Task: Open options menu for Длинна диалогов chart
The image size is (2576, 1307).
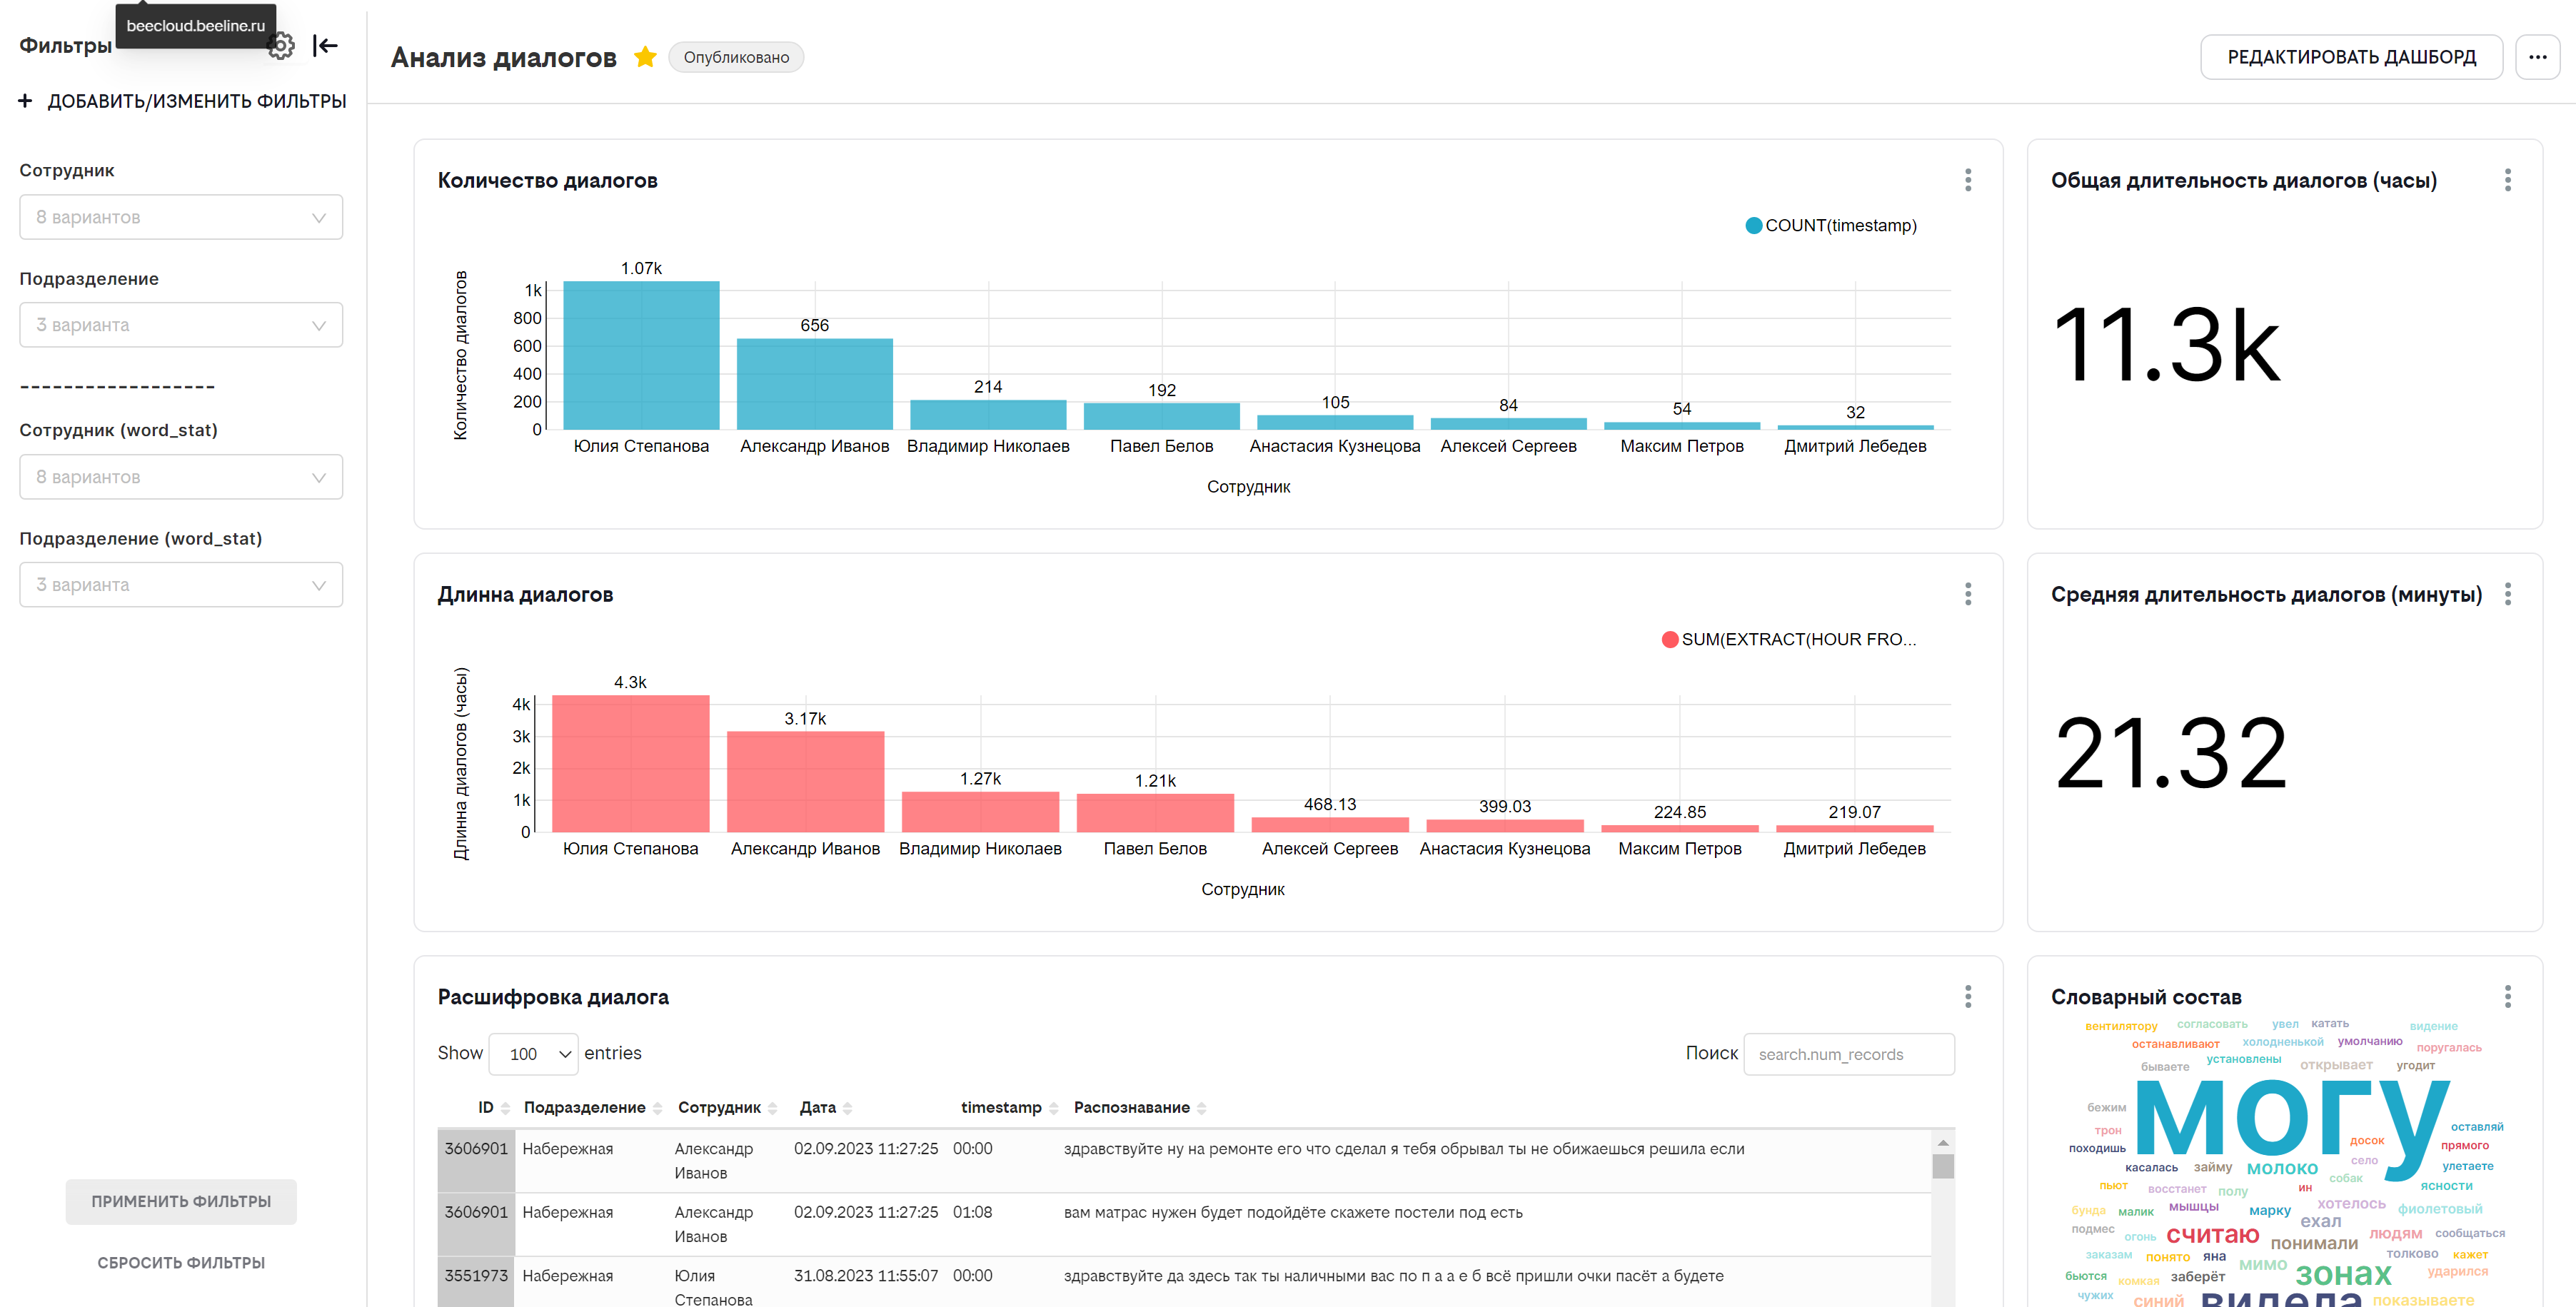Action: (x=1968, y=594)
